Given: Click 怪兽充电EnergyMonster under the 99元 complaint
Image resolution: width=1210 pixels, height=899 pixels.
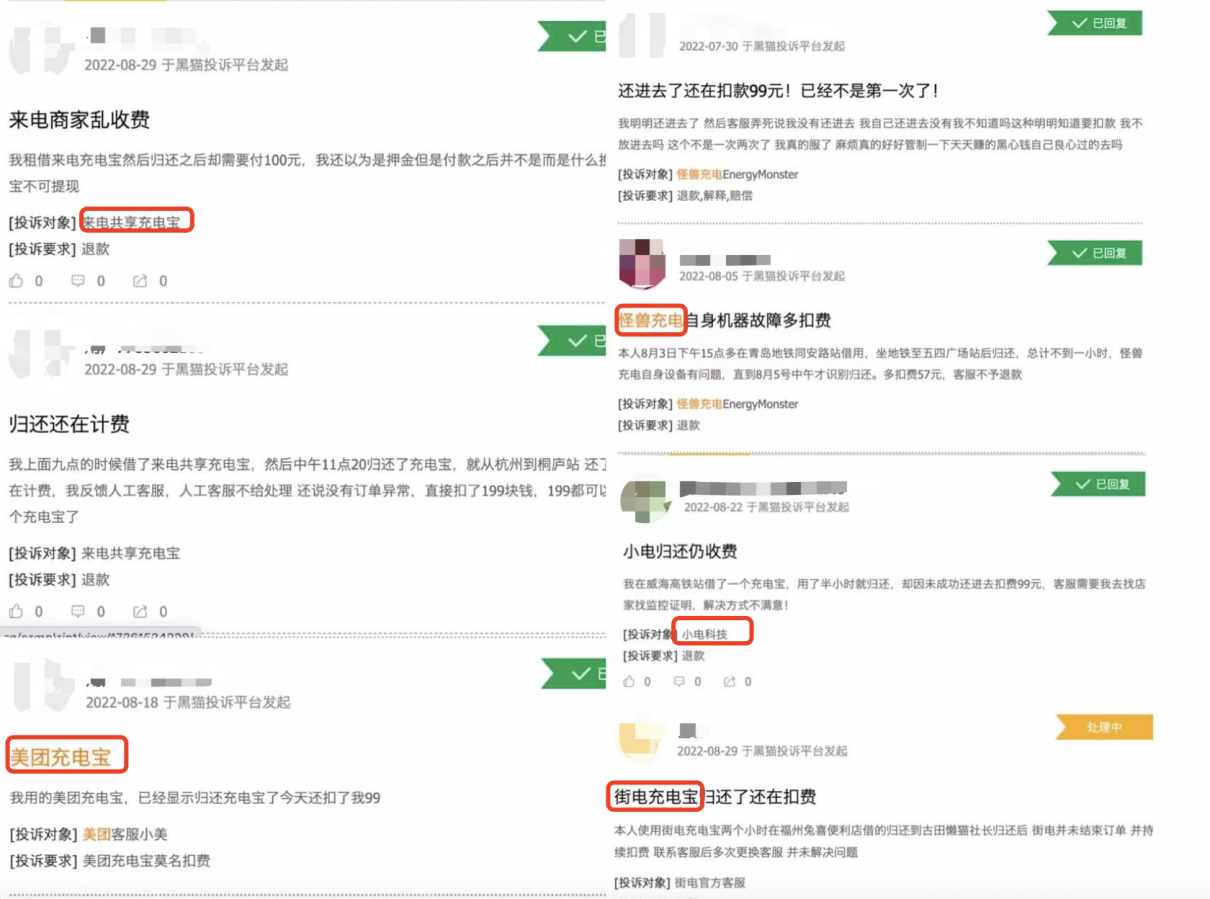Looking at the screenshot, I should pyautogui.click(x=738, y=174).
